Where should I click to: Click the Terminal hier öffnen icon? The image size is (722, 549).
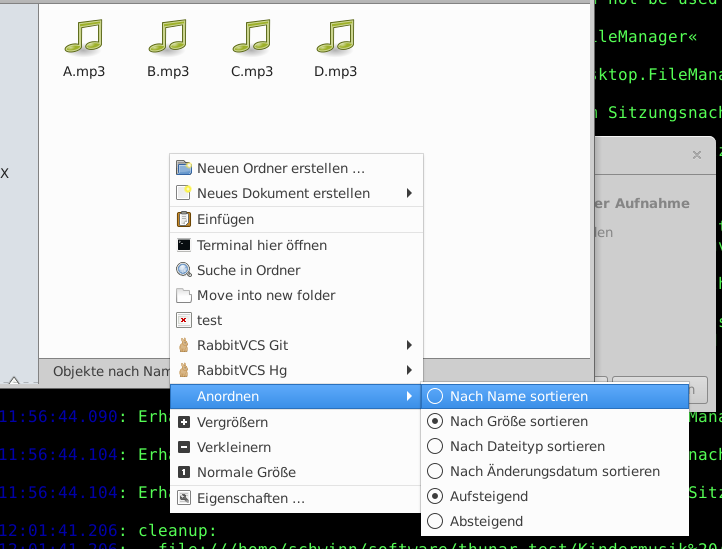click(183, 245)
